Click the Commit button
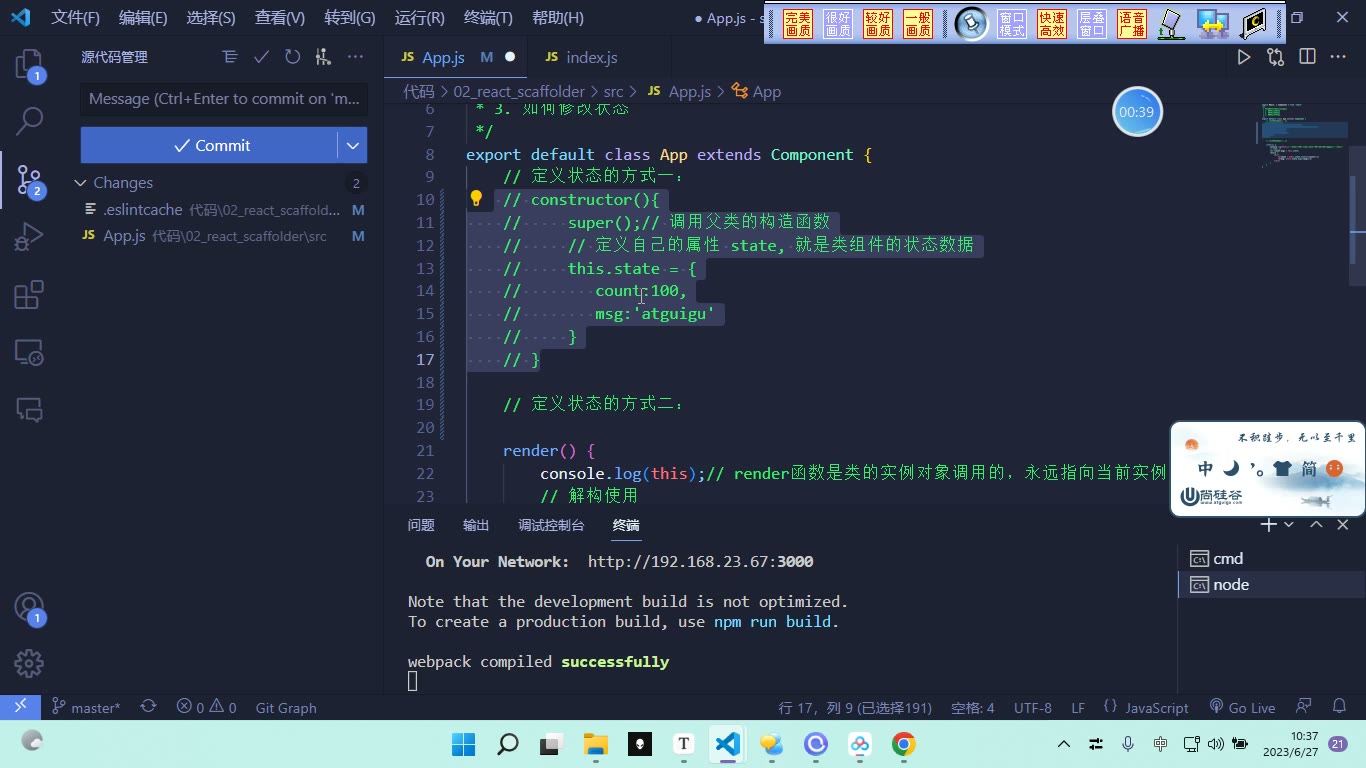 [x=209, y=145]
